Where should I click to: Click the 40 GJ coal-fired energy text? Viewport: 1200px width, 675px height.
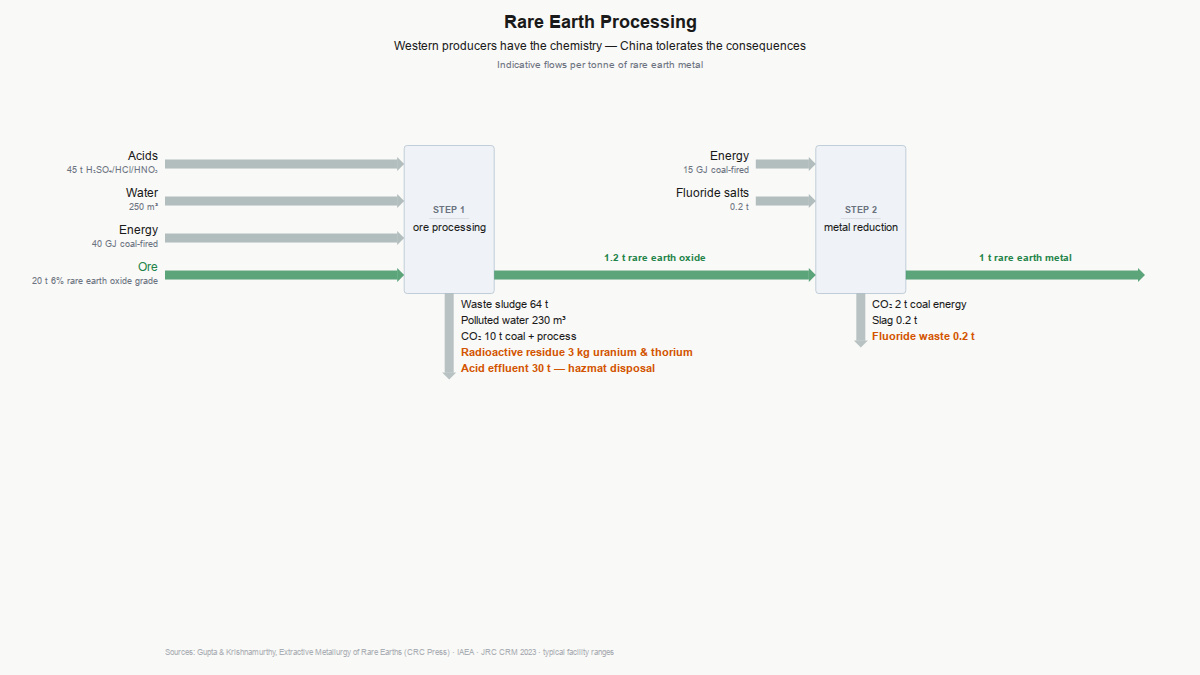(x=124, y=244)
